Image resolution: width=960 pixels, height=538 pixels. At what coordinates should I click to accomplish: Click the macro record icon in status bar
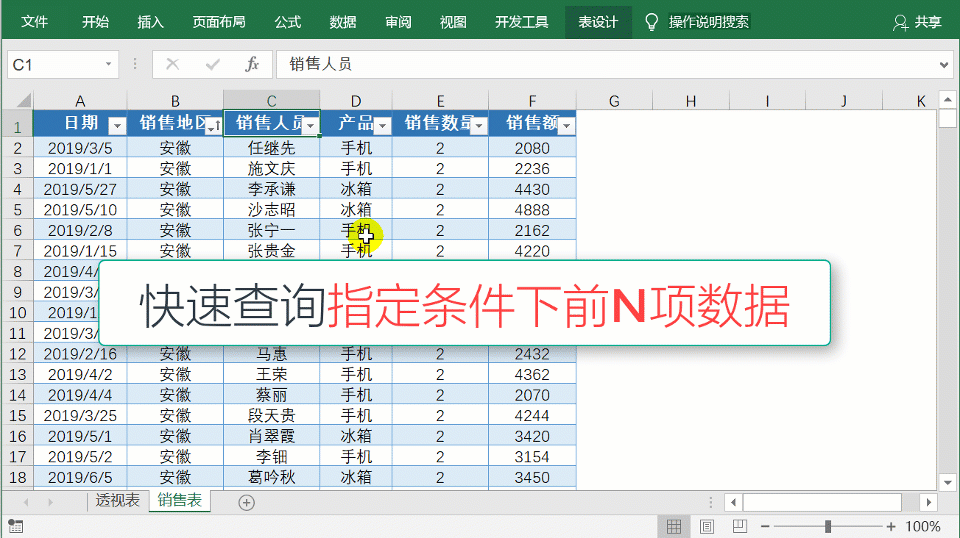point(16,526)
